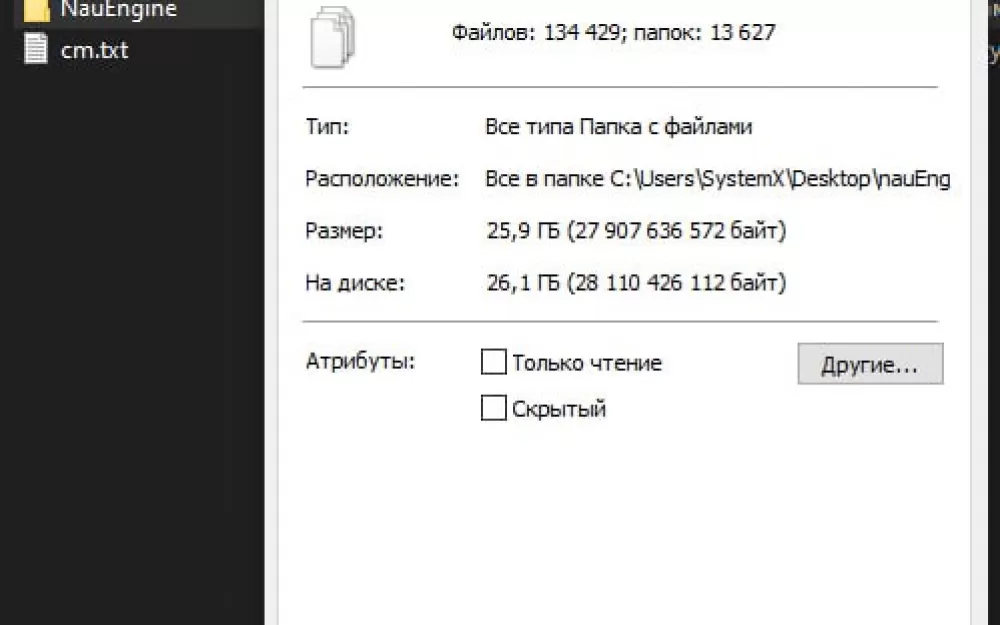Tick the Скрытый checkbox
The image size is (1000, 625).
click(494, 408)
